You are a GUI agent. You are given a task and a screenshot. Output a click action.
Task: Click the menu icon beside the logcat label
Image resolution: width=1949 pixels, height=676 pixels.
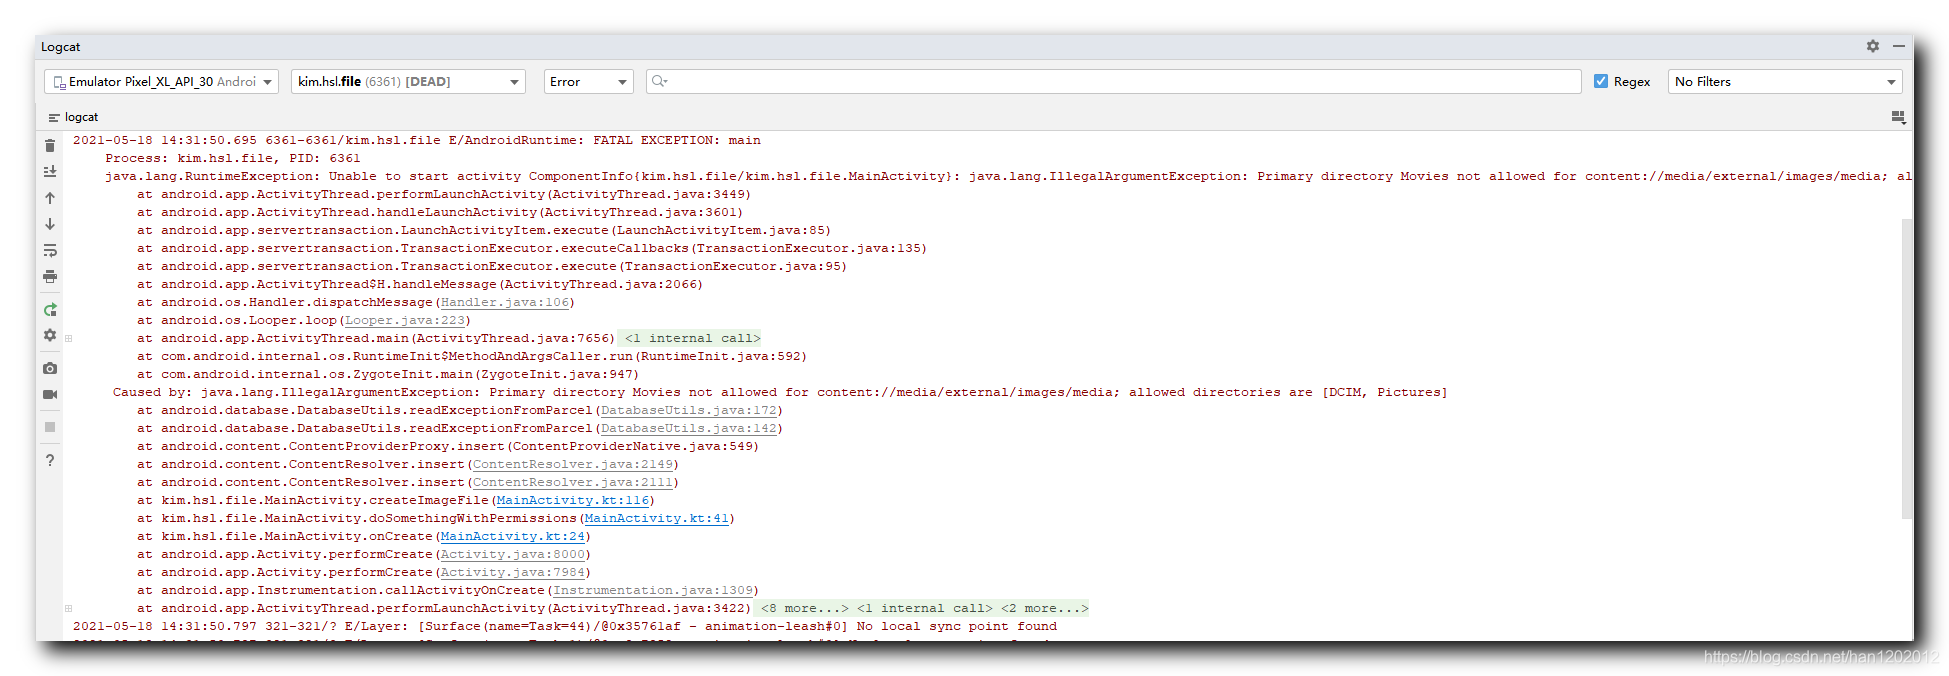[54, 118]
